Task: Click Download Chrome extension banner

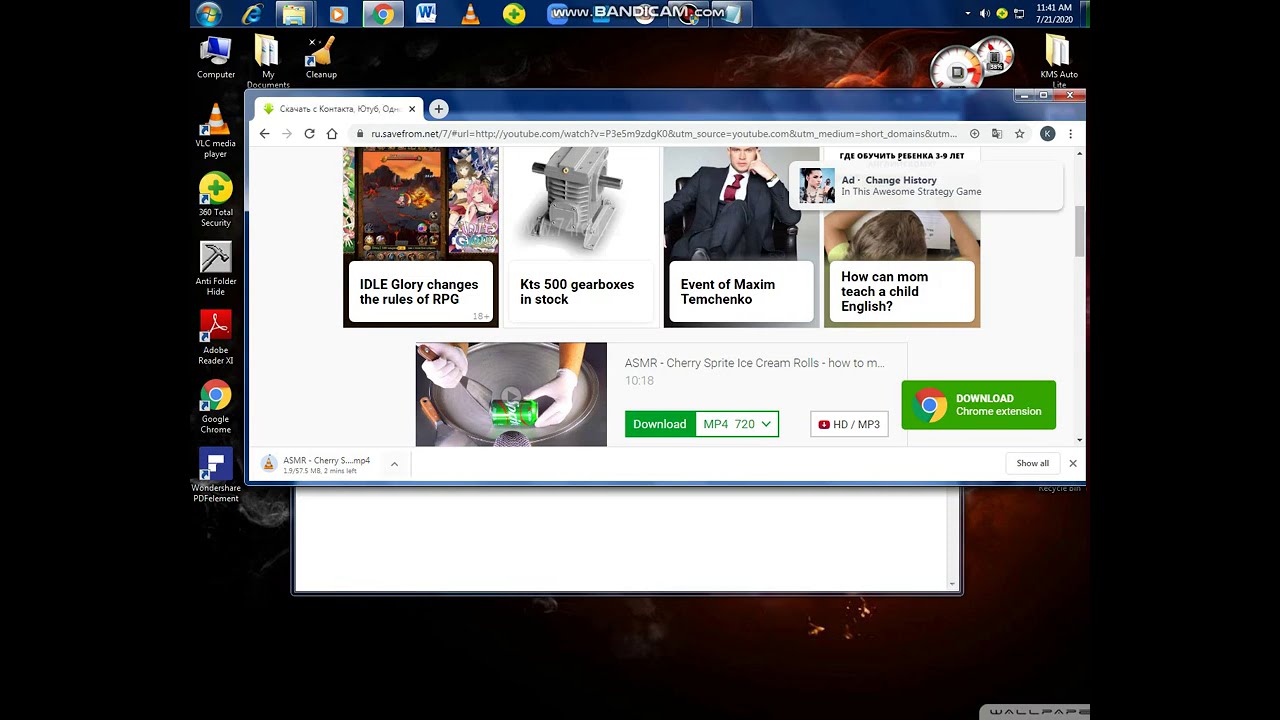Action: point(978,405)
